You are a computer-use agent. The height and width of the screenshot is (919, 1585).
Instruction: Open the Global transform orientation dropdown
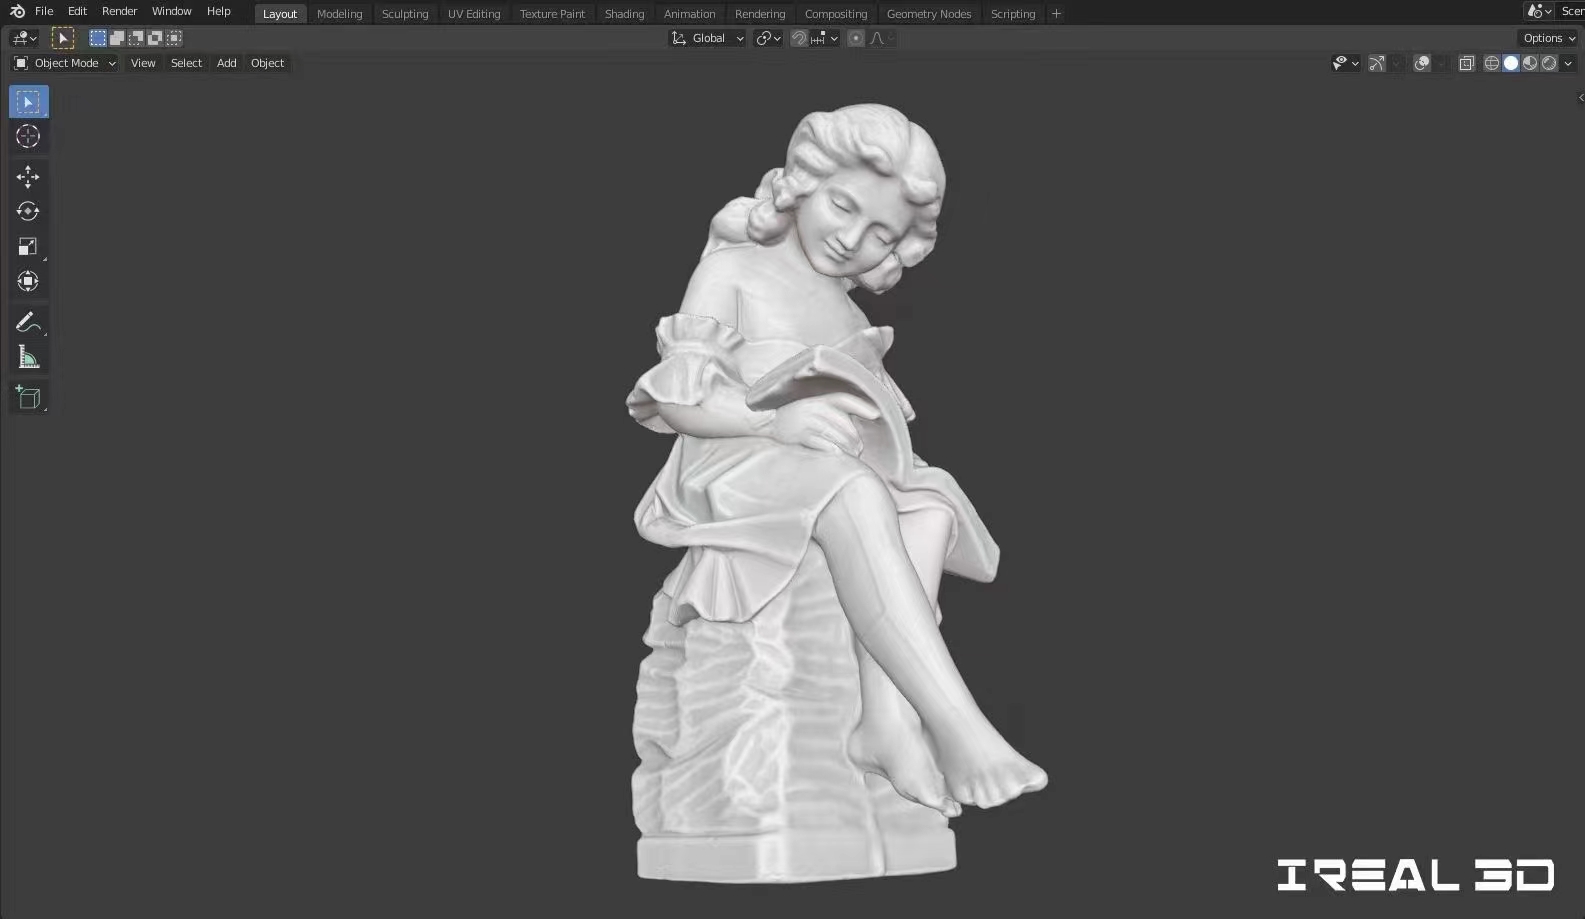707,38
